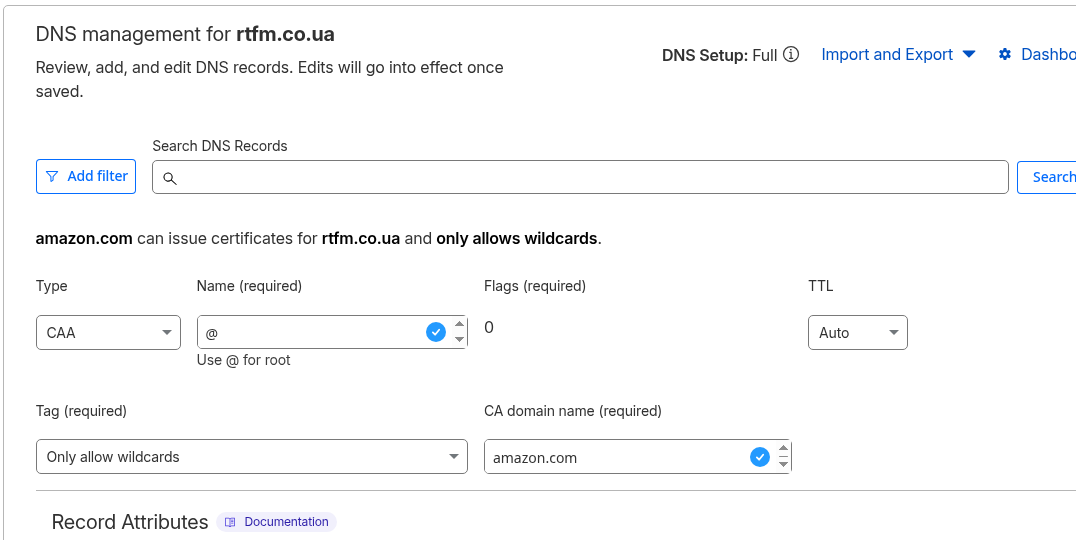Click the info icon beside DNS Setup: Full
Viewport: 1076px width, 540px height.
tap(791, 54)
